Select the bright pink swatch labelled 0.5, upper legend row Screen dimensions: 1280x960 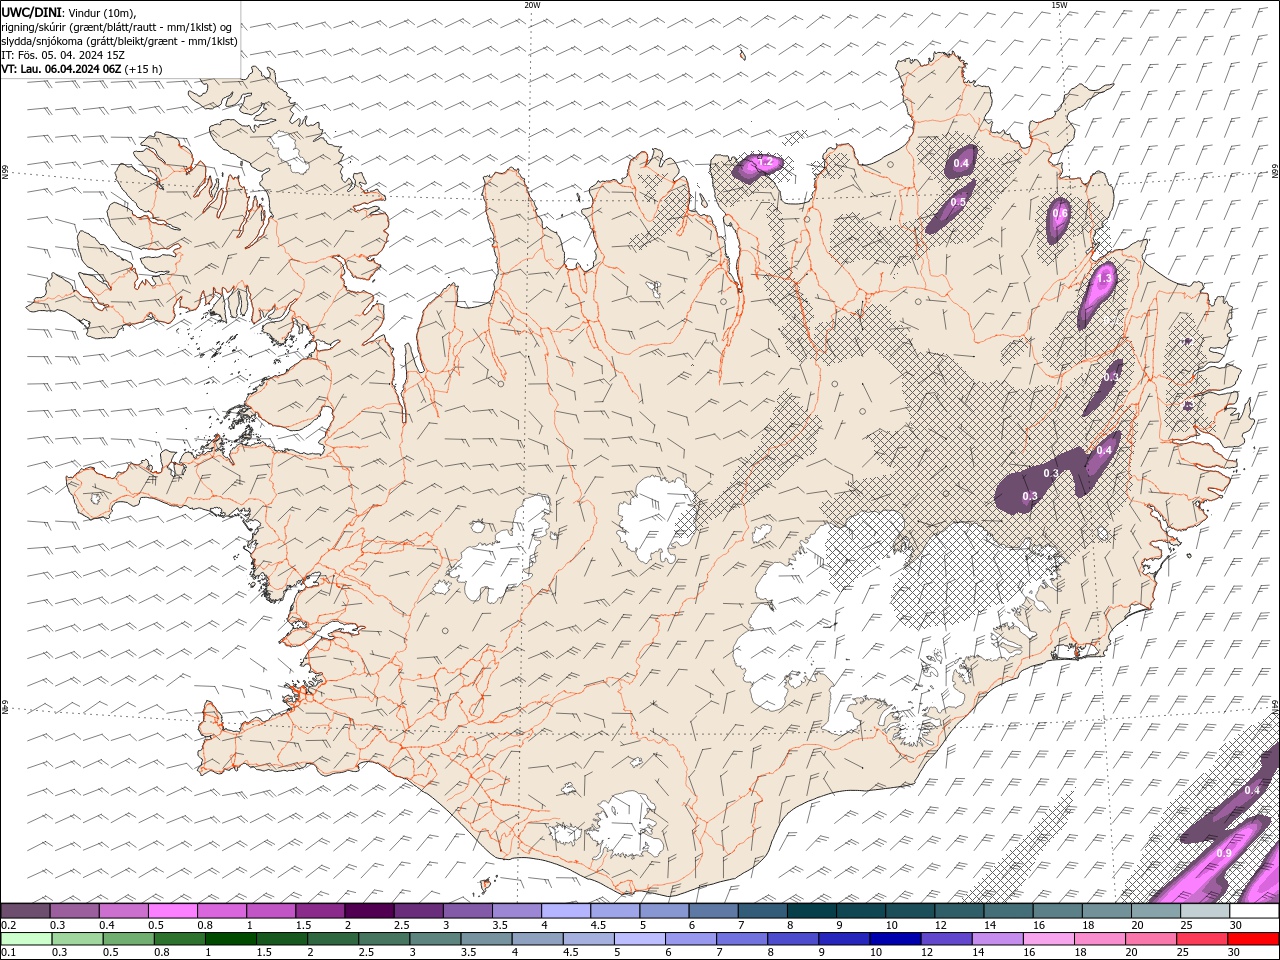click(x=172, y=911)
